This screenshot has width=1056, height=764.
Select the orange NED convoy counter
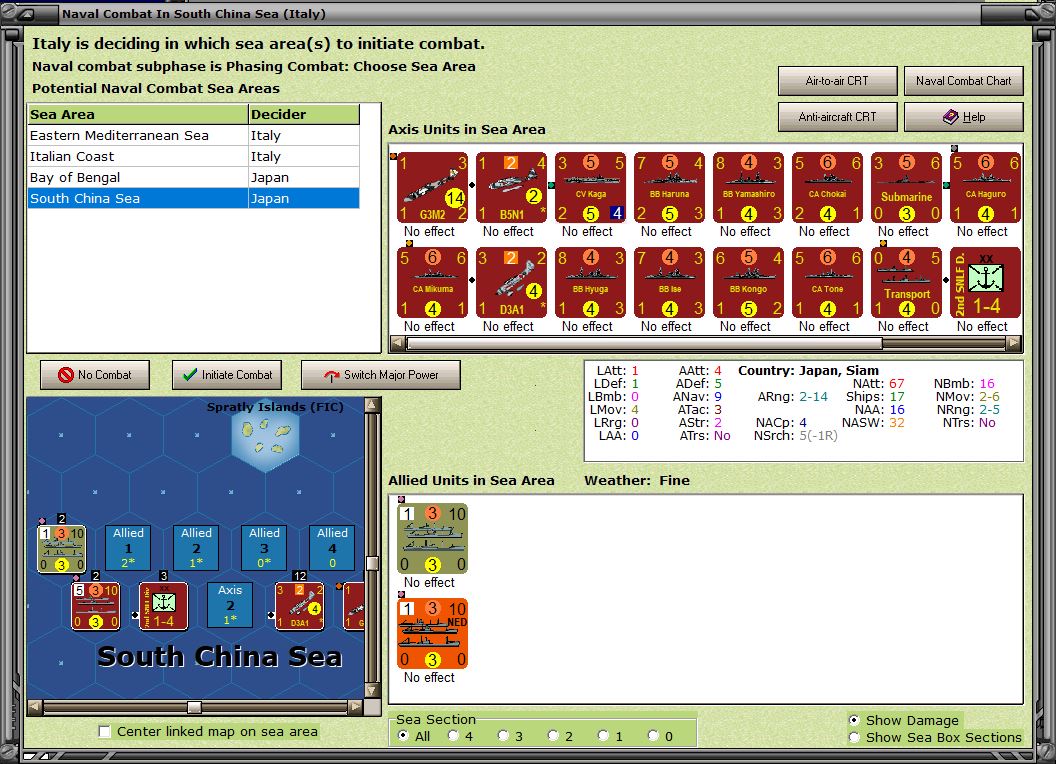coord(432,633)
